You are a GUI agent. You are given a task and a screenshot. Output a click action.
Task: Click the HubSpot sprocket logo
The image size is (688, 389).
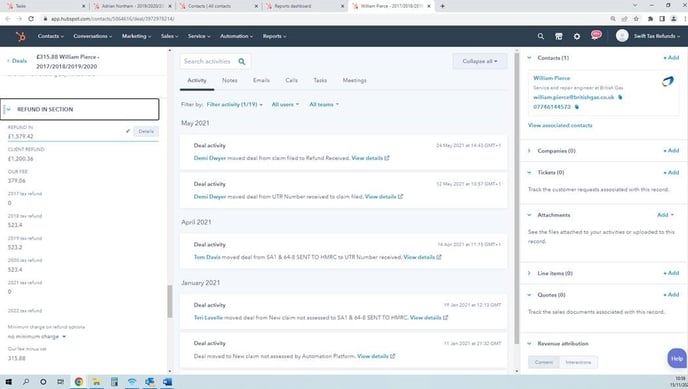pos(20,36)
